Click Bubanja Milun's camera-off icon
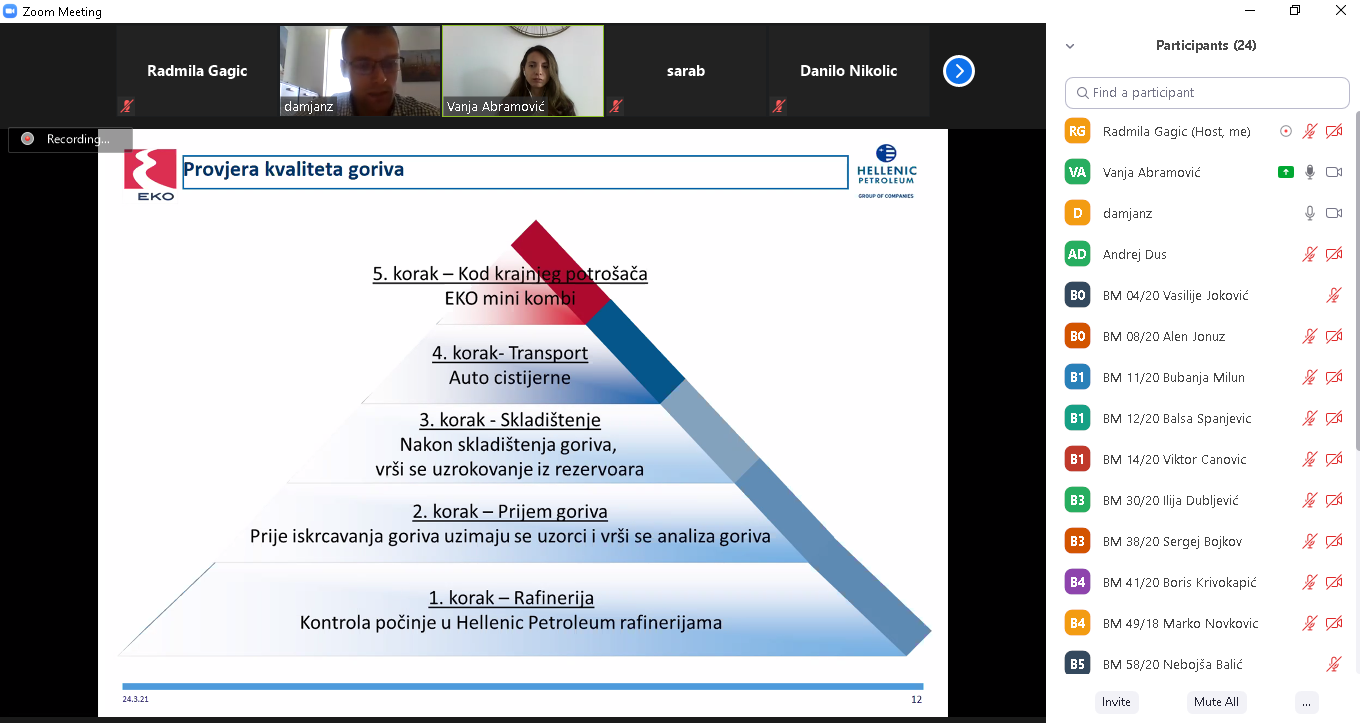This screenshot has width=1360, height=723. pyautogui.click(x=1334, y=377)
